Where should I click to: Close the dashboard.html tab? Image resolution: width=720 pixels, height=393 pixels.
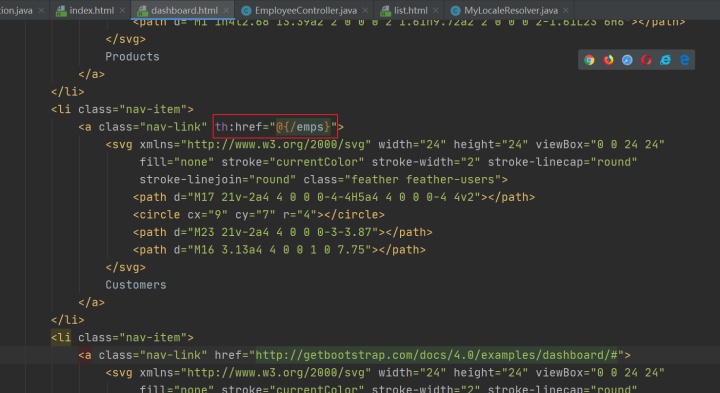click(x=226, y=10)
